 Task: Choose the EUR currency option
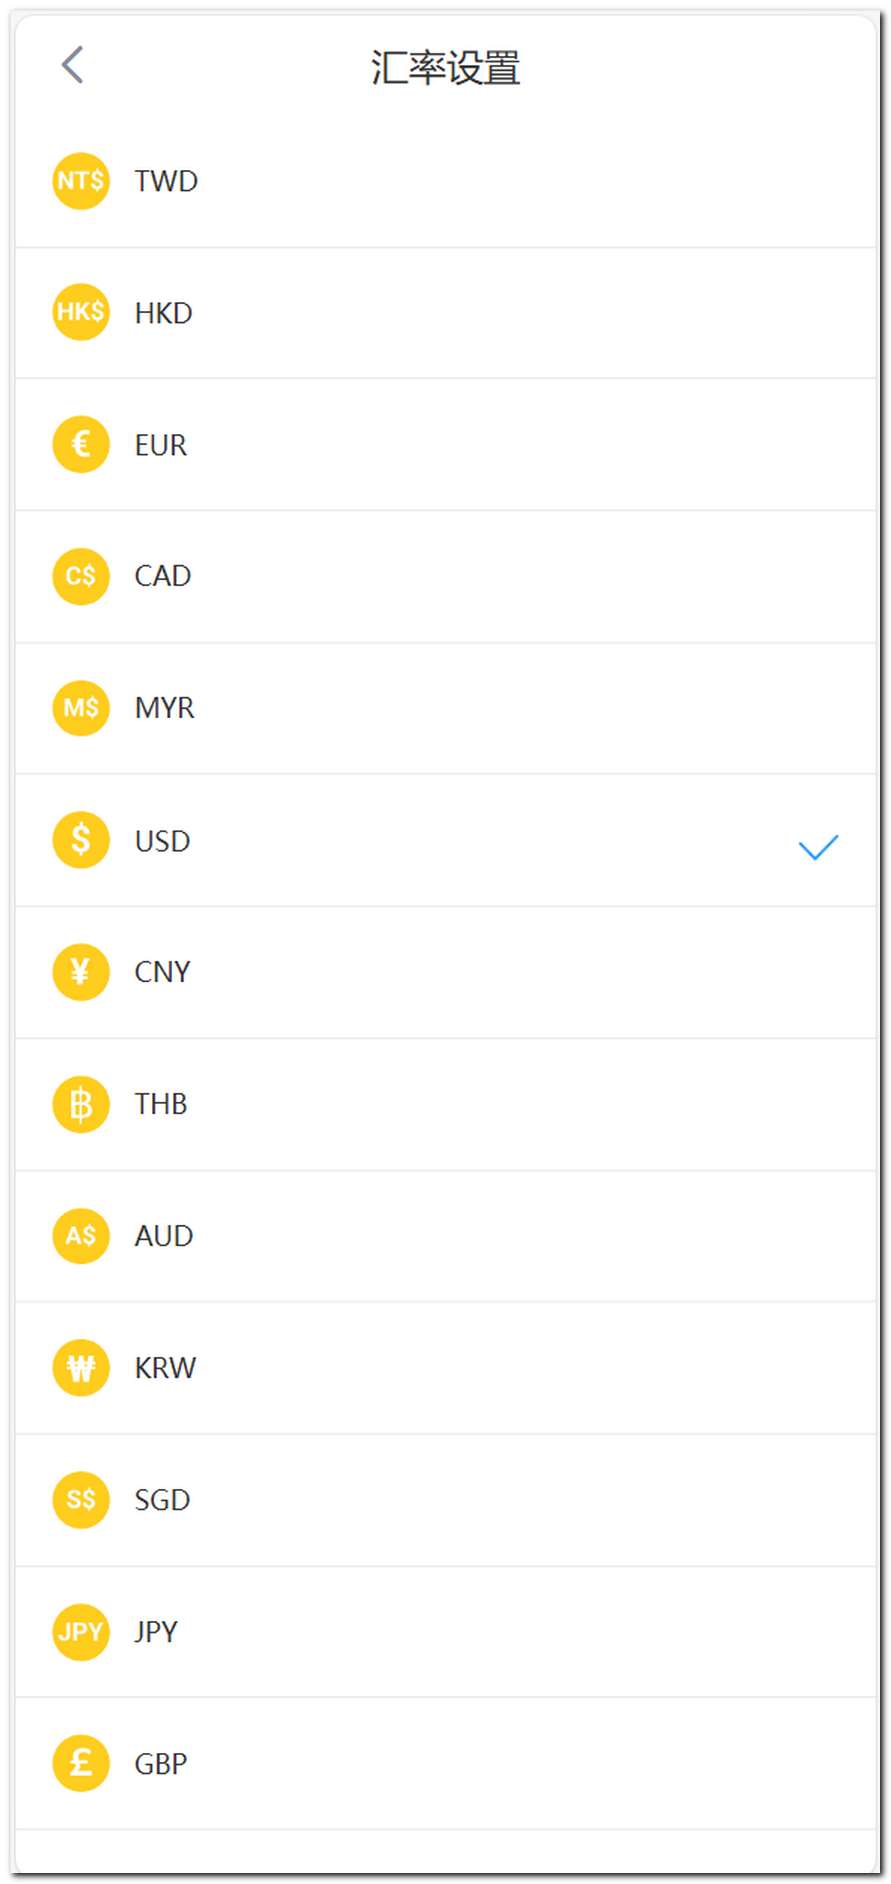click(161, 445)
